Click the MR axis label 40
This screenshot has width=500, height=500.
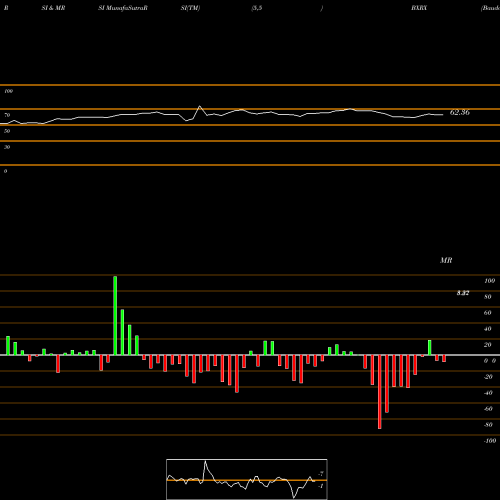click(488, 329)
